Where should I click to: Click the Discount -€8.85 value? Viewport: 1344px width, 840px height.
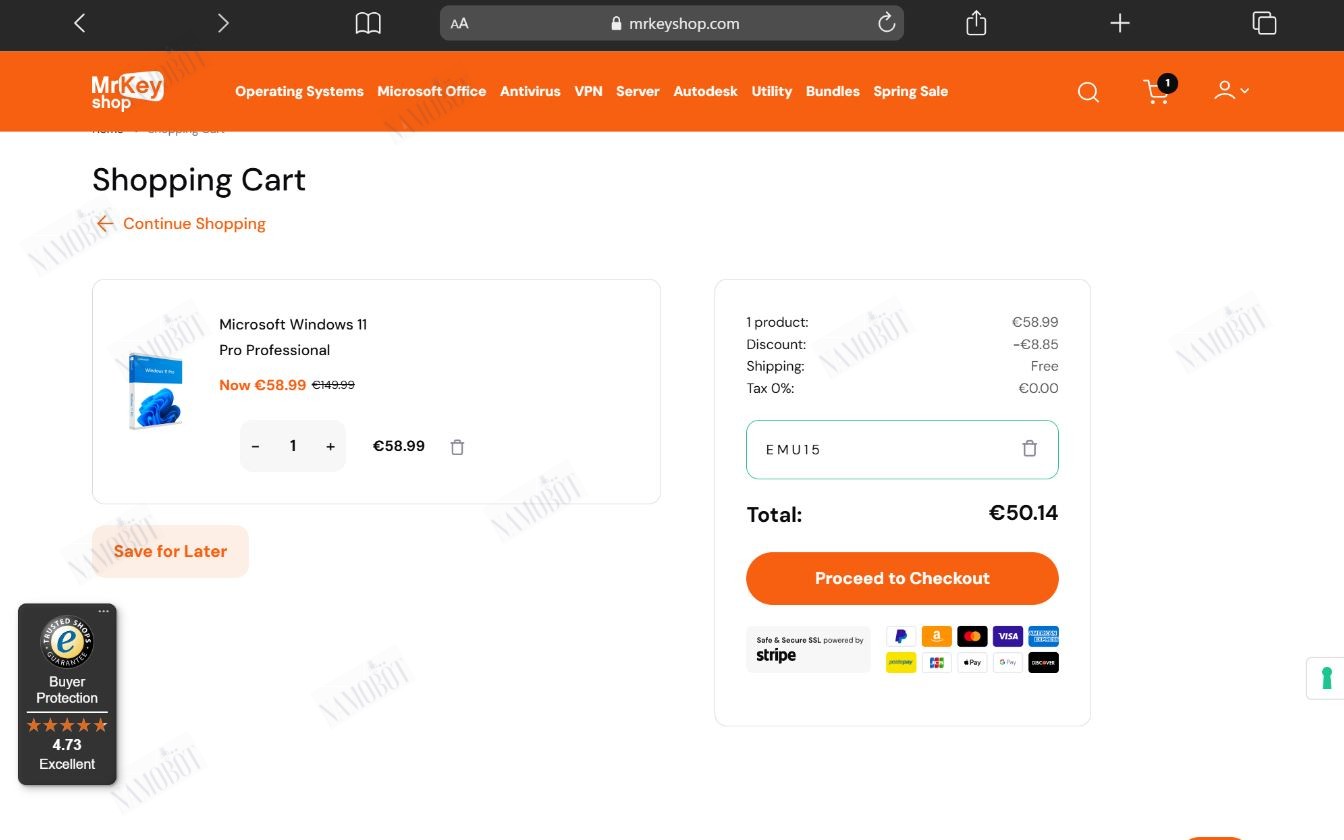[1035, 344]
